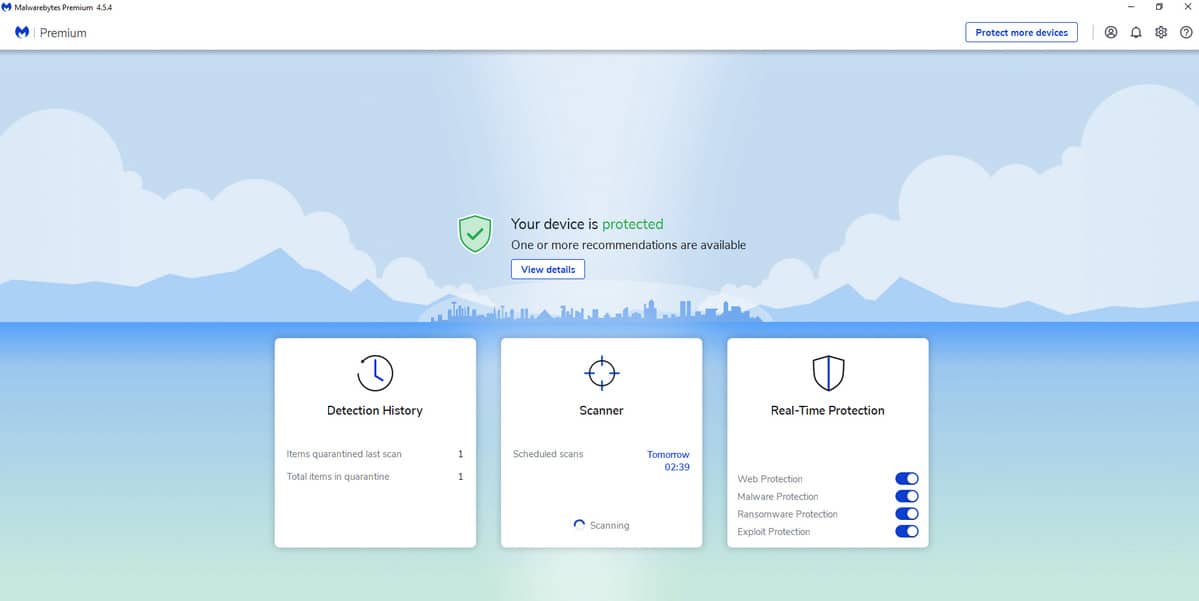Screen dimensions: 1199x601
Task: Open the Detection History card title
Action: (375, 411)
